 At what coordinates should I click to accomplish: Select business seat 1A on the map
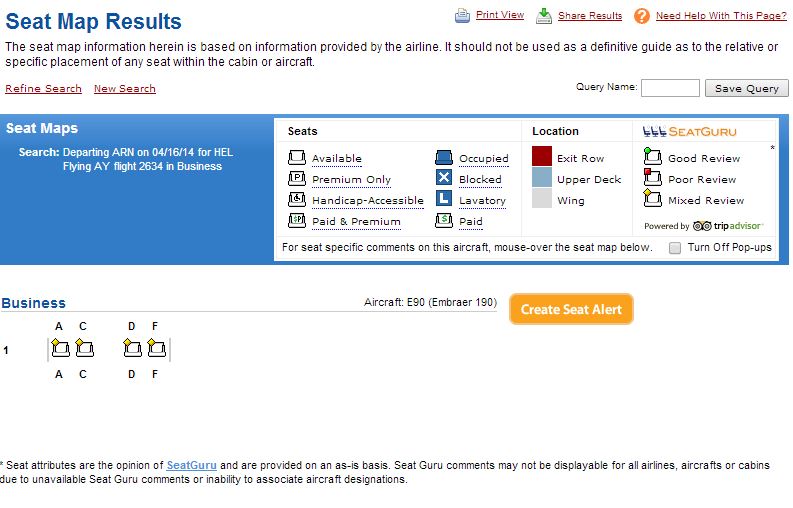click(60, 349)
